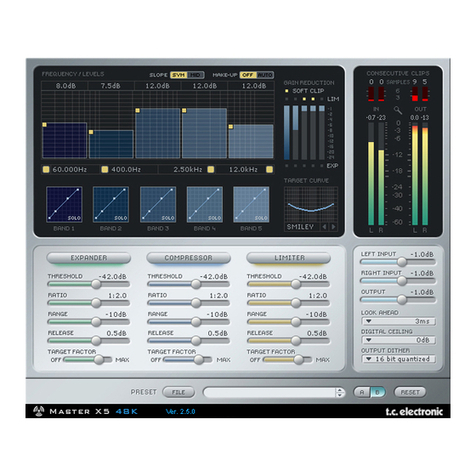Select the B comparison setting
The width and height of the screenshot is (476, 476).
tap(378, 392)
